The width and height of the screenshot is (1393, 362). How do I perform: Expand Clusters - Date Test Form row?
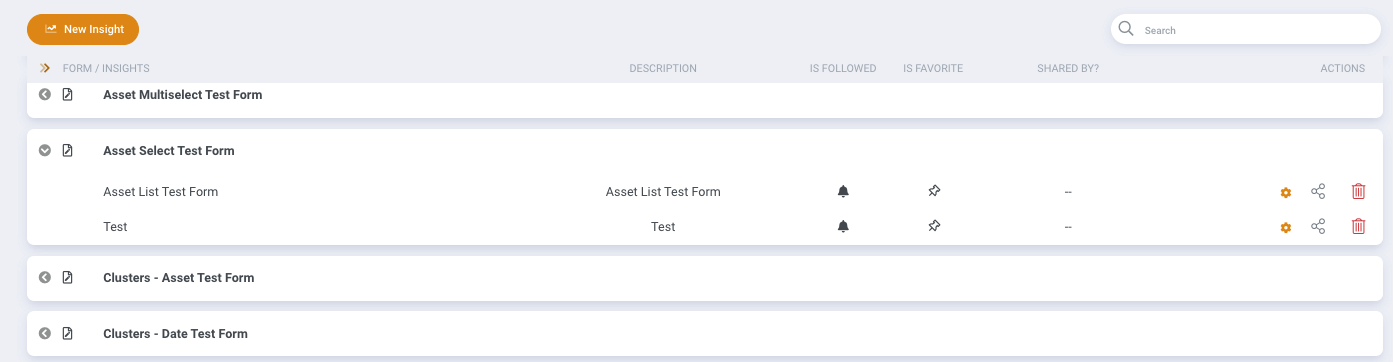pos(45,333)
